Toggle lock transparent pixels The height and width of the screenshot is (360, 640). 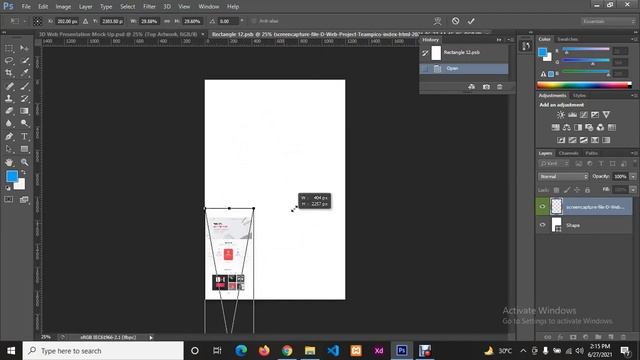[556, 190]
